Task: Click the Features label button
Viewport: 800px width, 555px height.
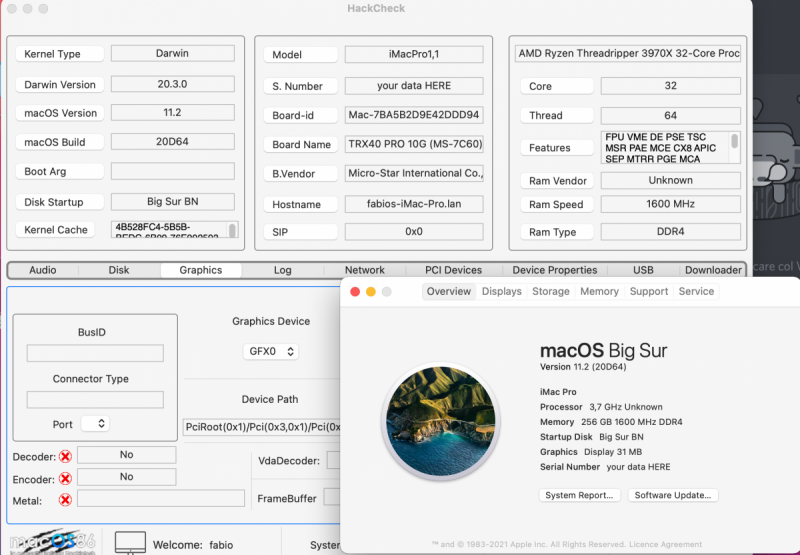Action: pos(557,148)
